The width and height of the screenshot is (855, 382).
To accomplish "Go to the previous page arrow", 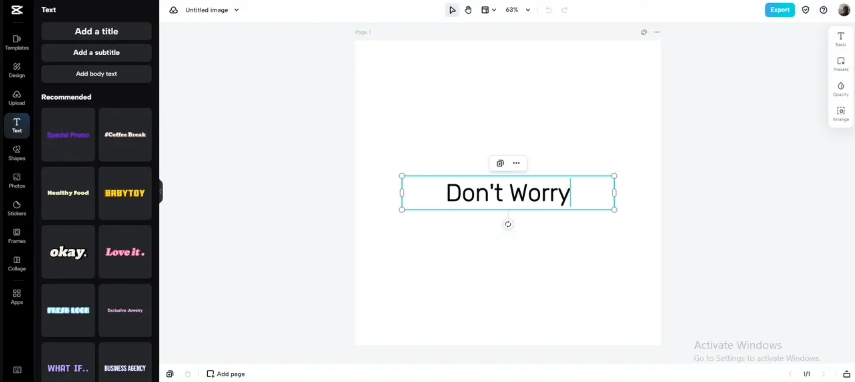I will [790, 374].
